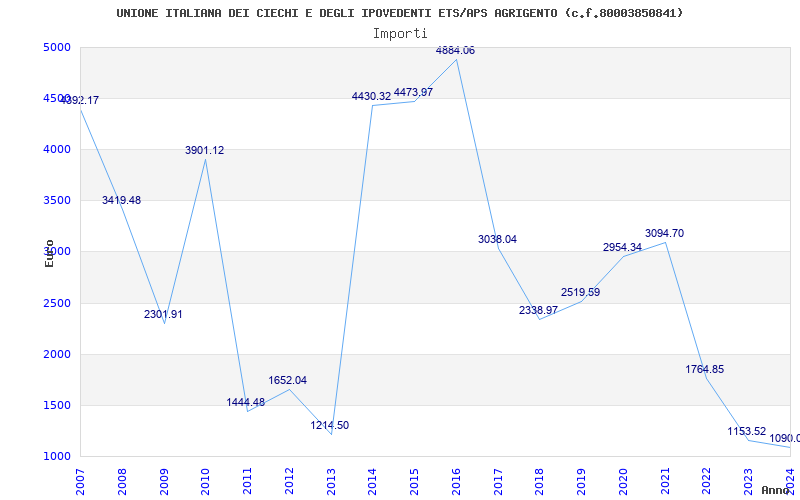Viewport: 800px width, 500px height.
Task: Click the 2010 x-axis year label
Action: [206, 482]
